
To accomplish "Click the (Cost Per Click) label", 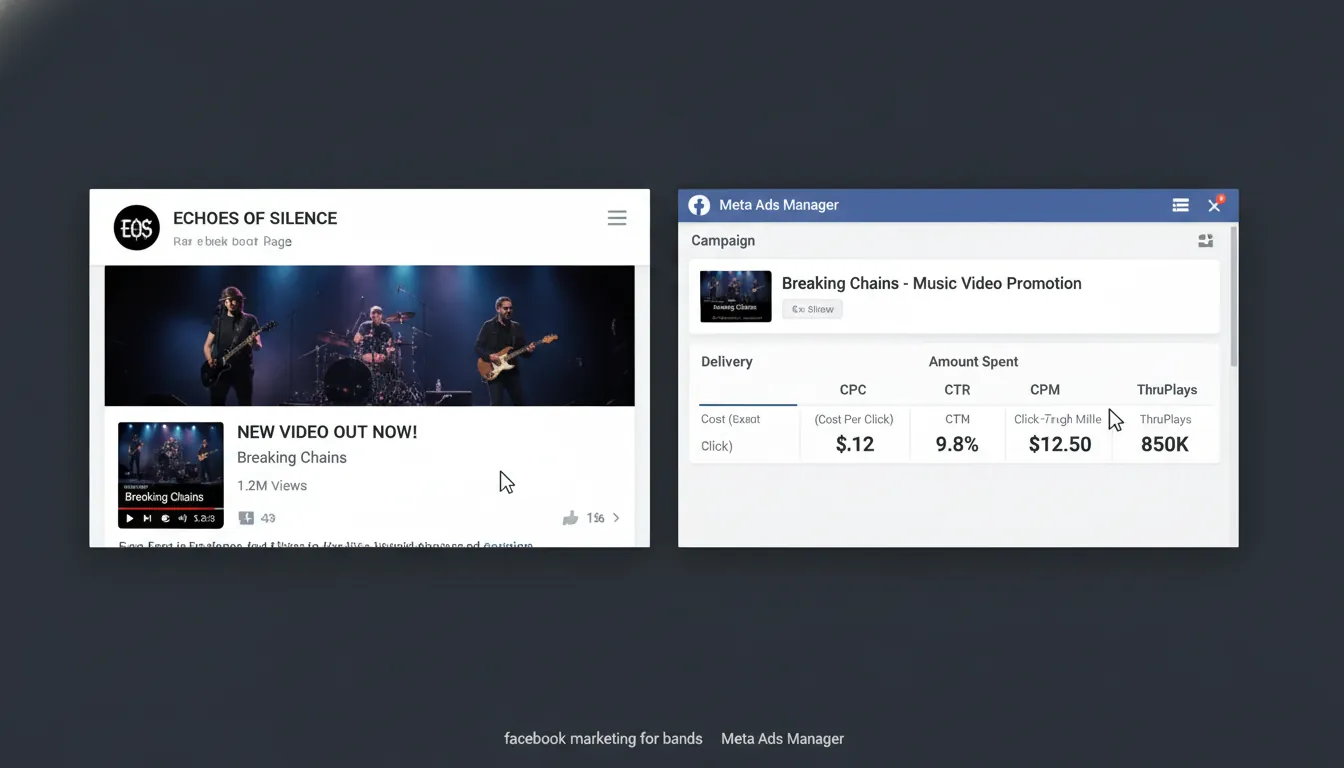I will click(854, 419).
